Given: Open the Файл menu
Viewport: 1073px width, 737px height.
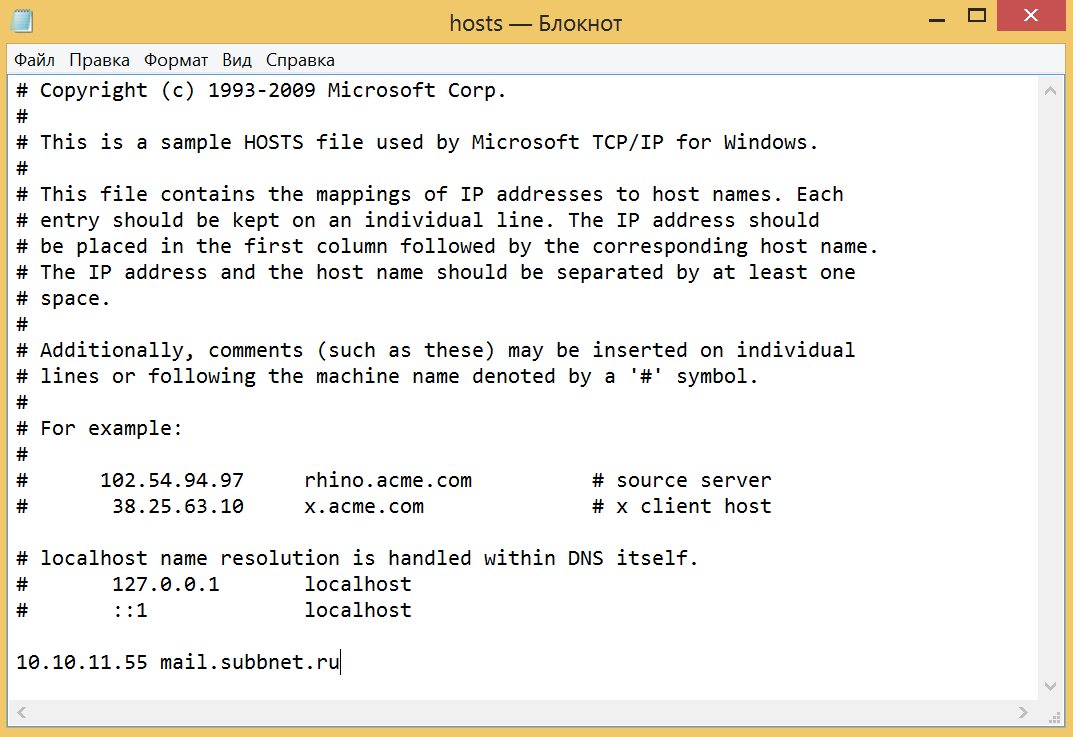Looking at the screenshot, I should 34,60.
